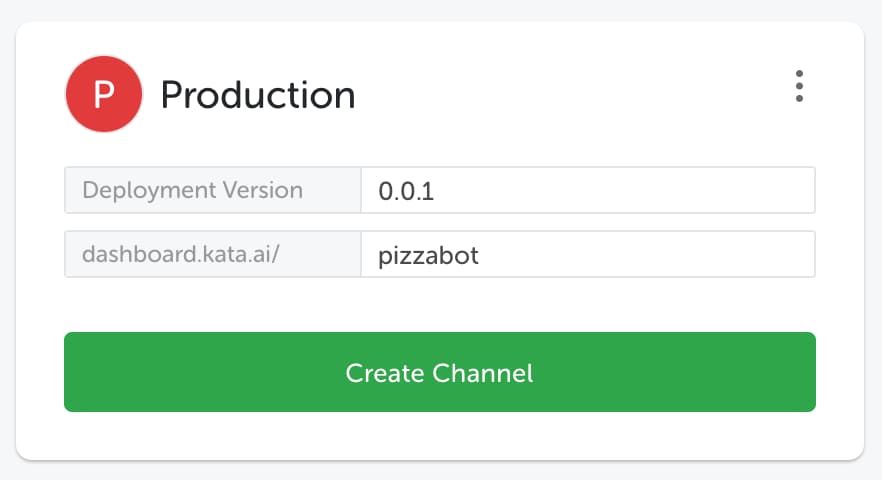Click the Production environment title
Viewport: 882px width, 480px height.
pos(258,95)
